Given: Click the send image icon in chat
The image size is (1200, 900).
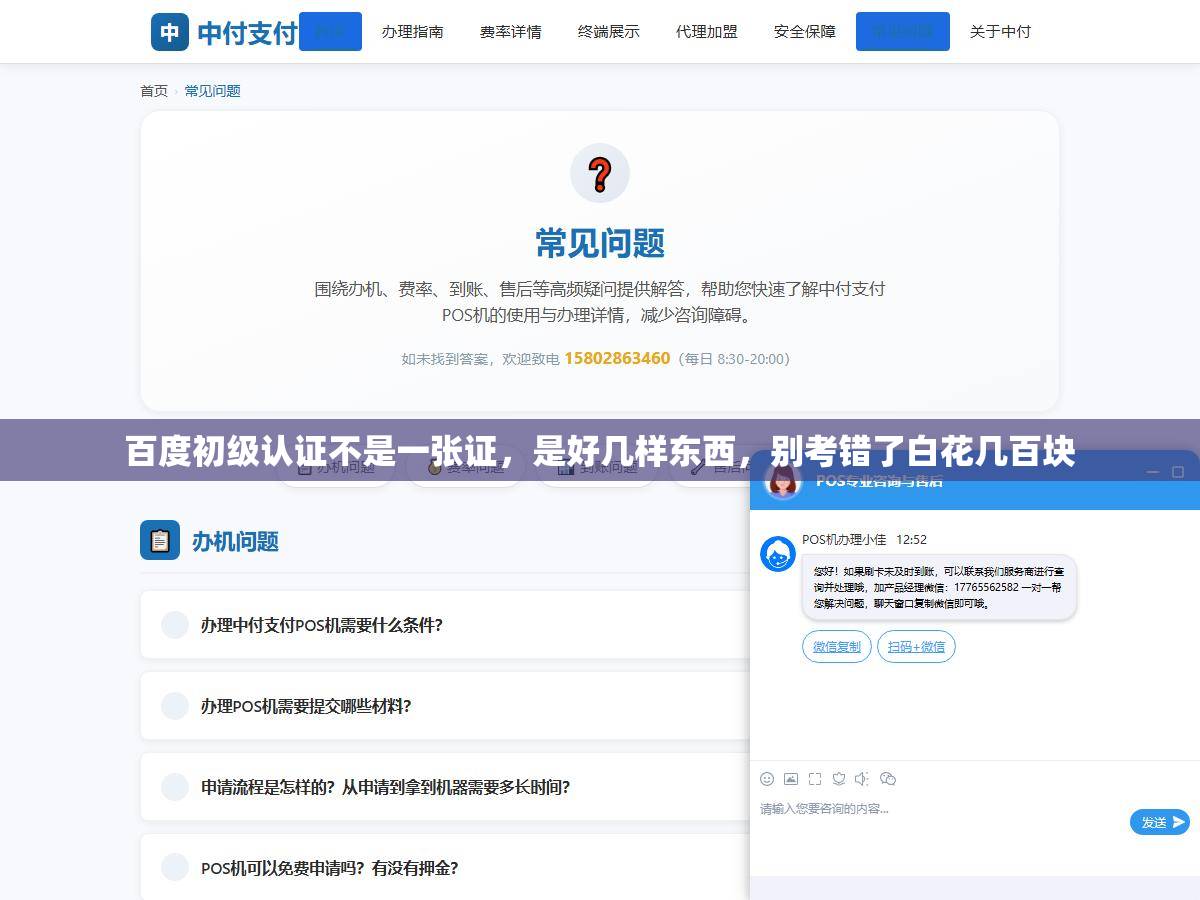Looking at the screenshot, I should coord(791,778).
